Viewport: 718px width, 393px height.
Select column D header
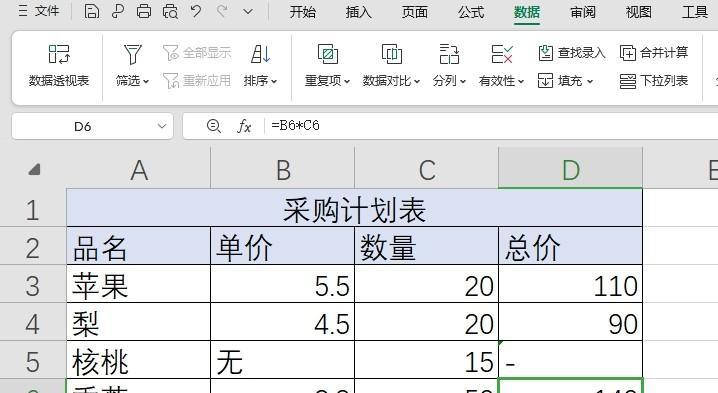pos(571,170)
